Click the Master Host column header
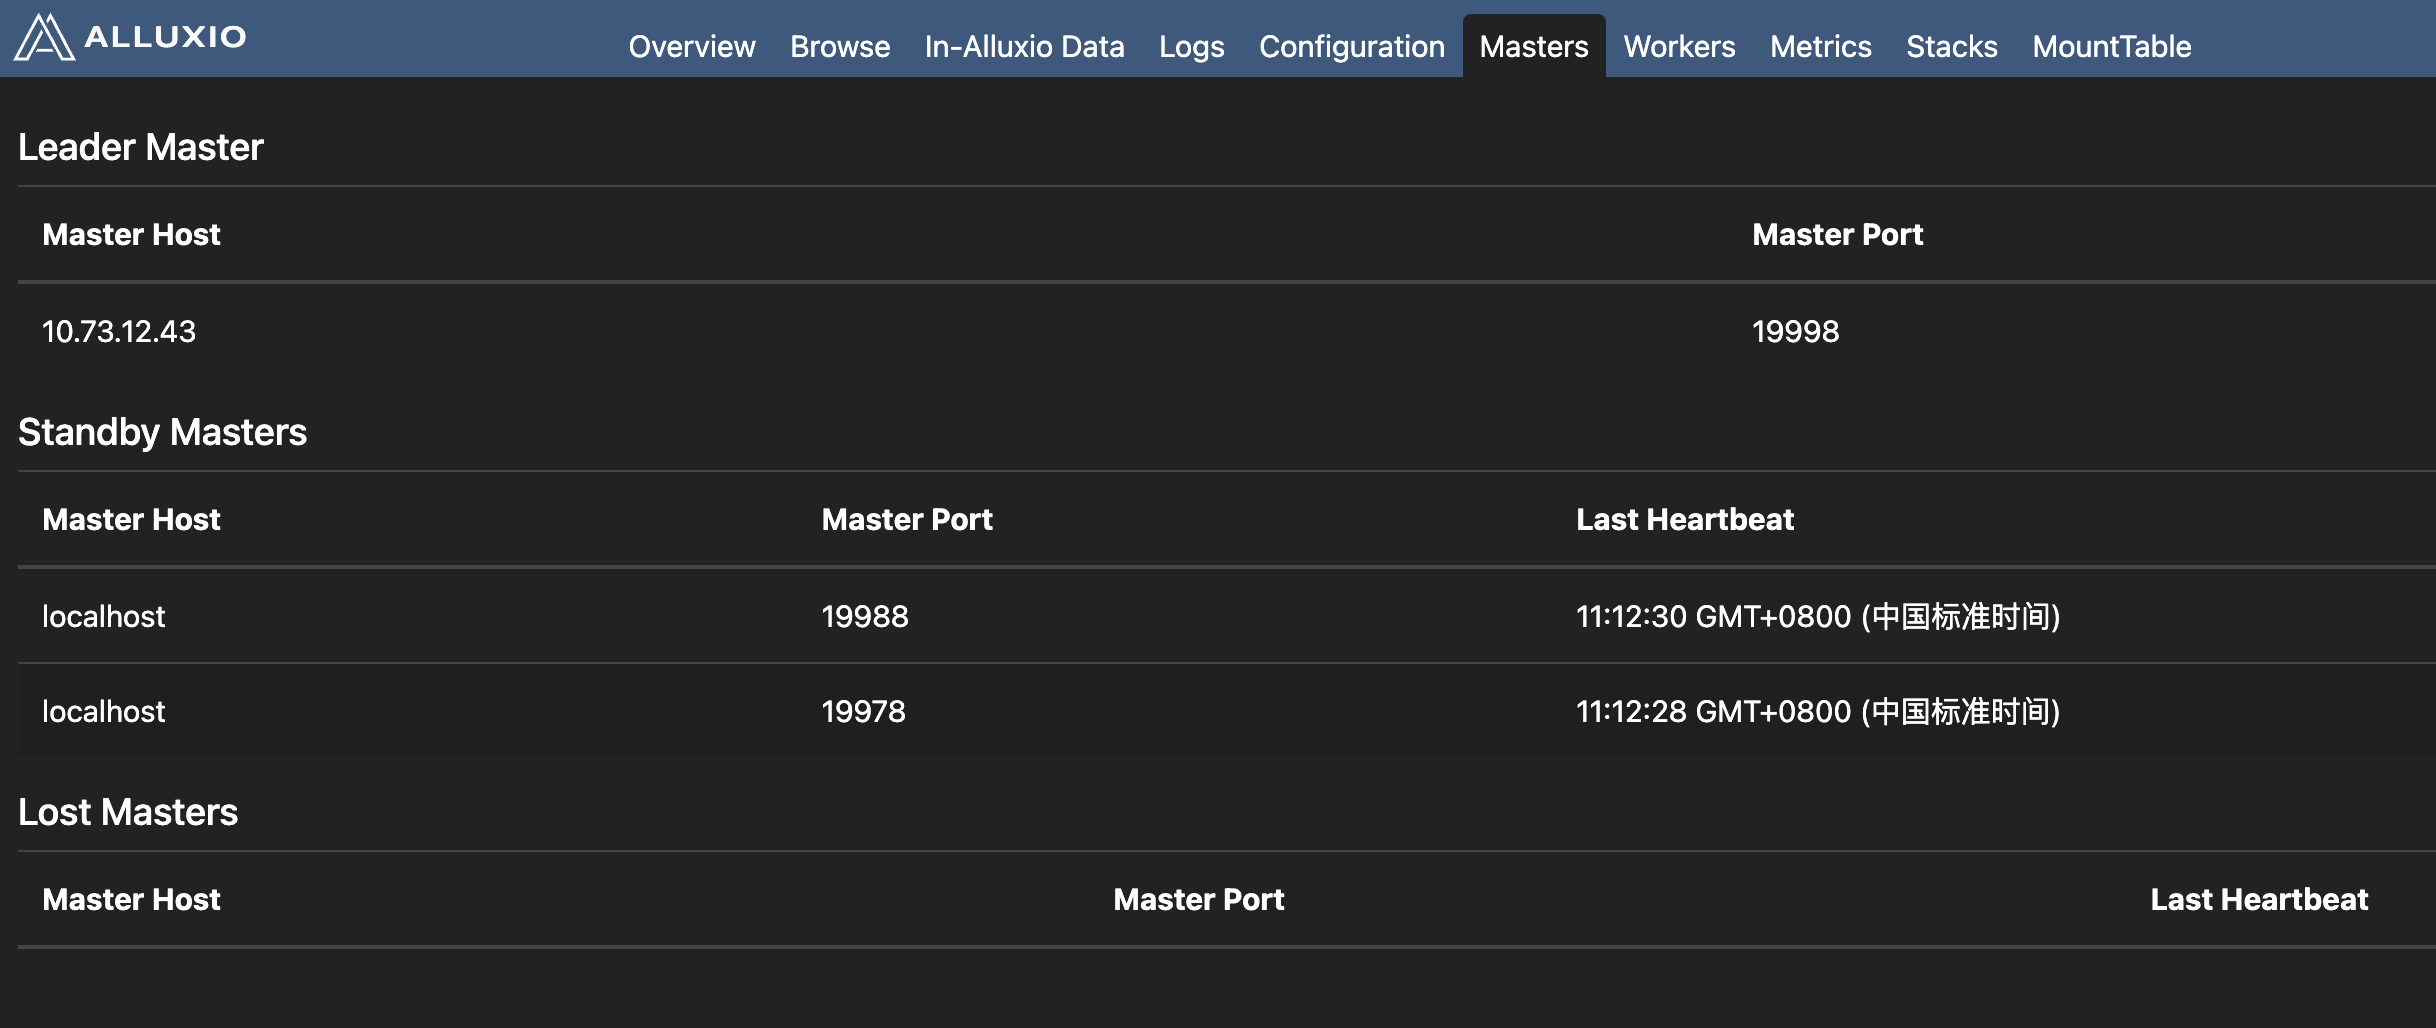The image size is (2436, 1028). pyautogui.click(x=130, y=519)
